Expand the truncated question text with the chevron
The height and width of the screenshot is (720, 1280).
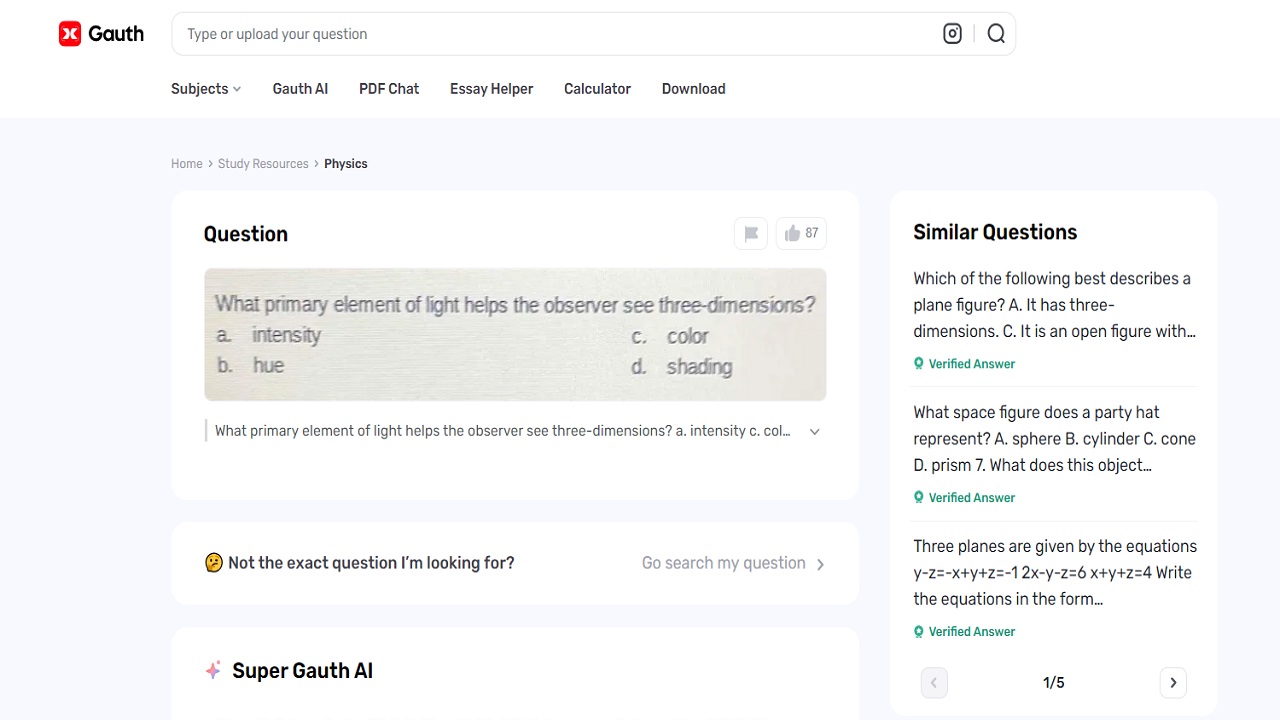tap(814, 431)
